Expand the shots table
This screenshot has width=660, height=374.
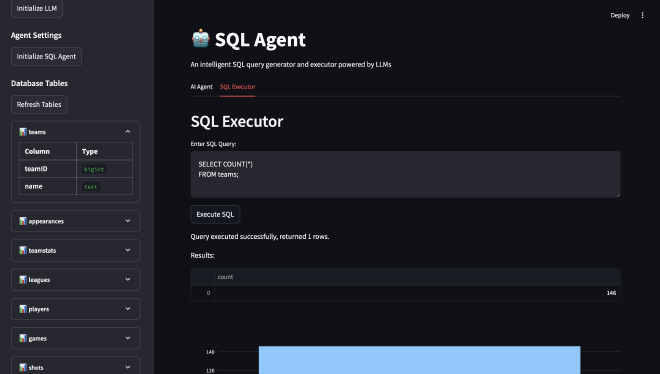[x=76, y=367]
